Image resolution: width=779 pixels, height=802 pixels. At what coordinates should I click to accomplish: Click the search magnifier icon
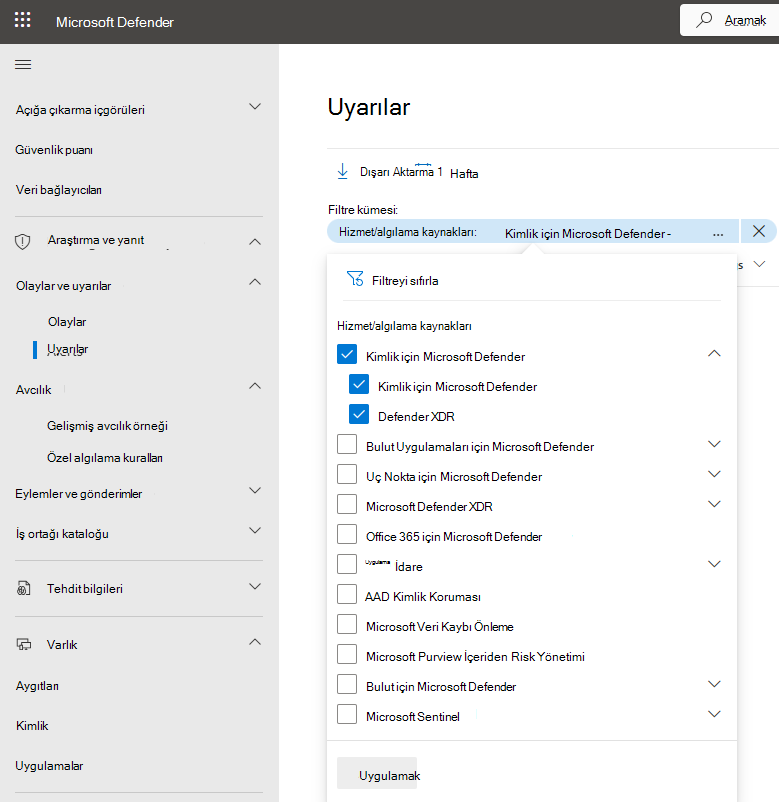tap(704, 20)
